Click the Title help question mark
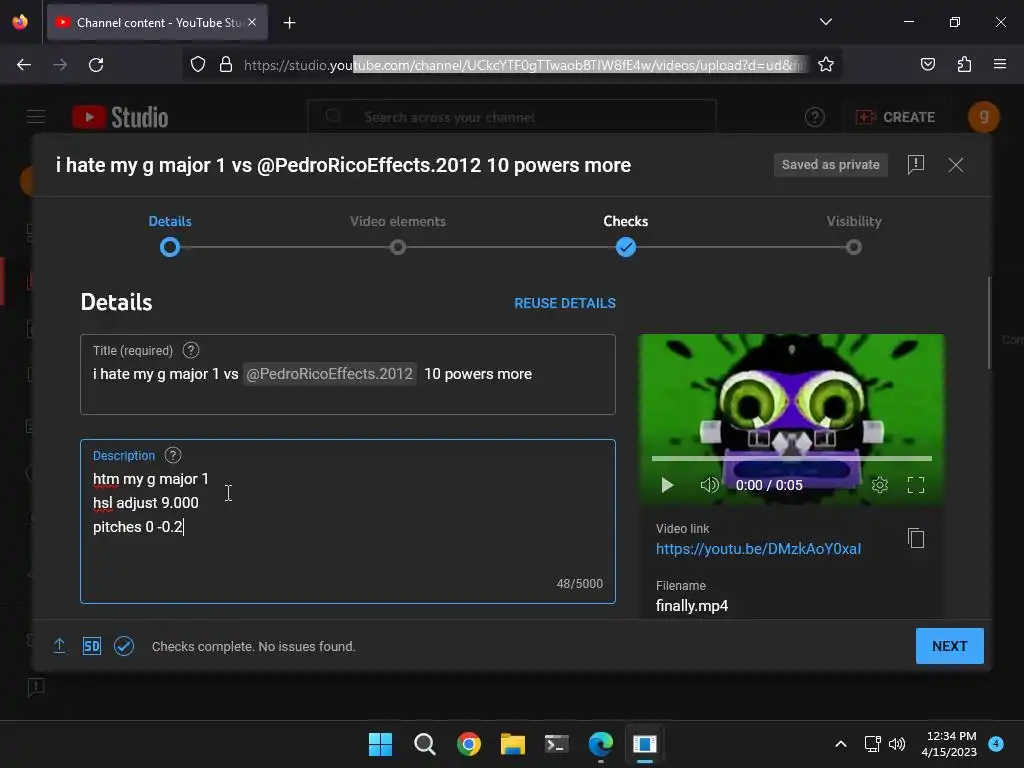1024x768 pixels. (x=191, y=351)
